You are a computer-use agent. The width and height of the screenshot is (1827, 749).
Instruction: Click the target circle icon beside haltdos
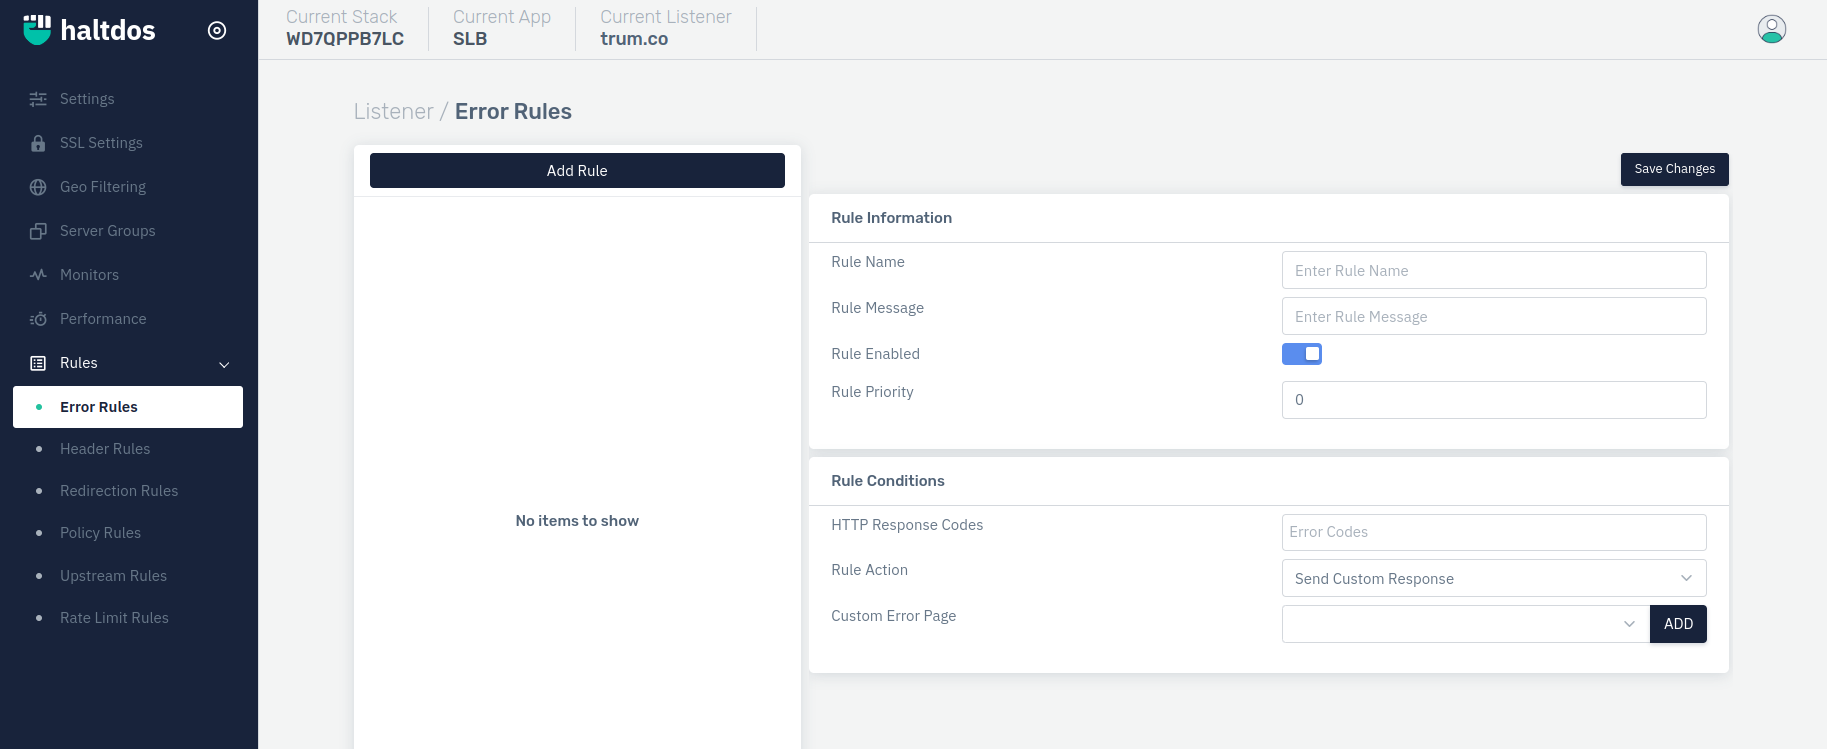217,30
